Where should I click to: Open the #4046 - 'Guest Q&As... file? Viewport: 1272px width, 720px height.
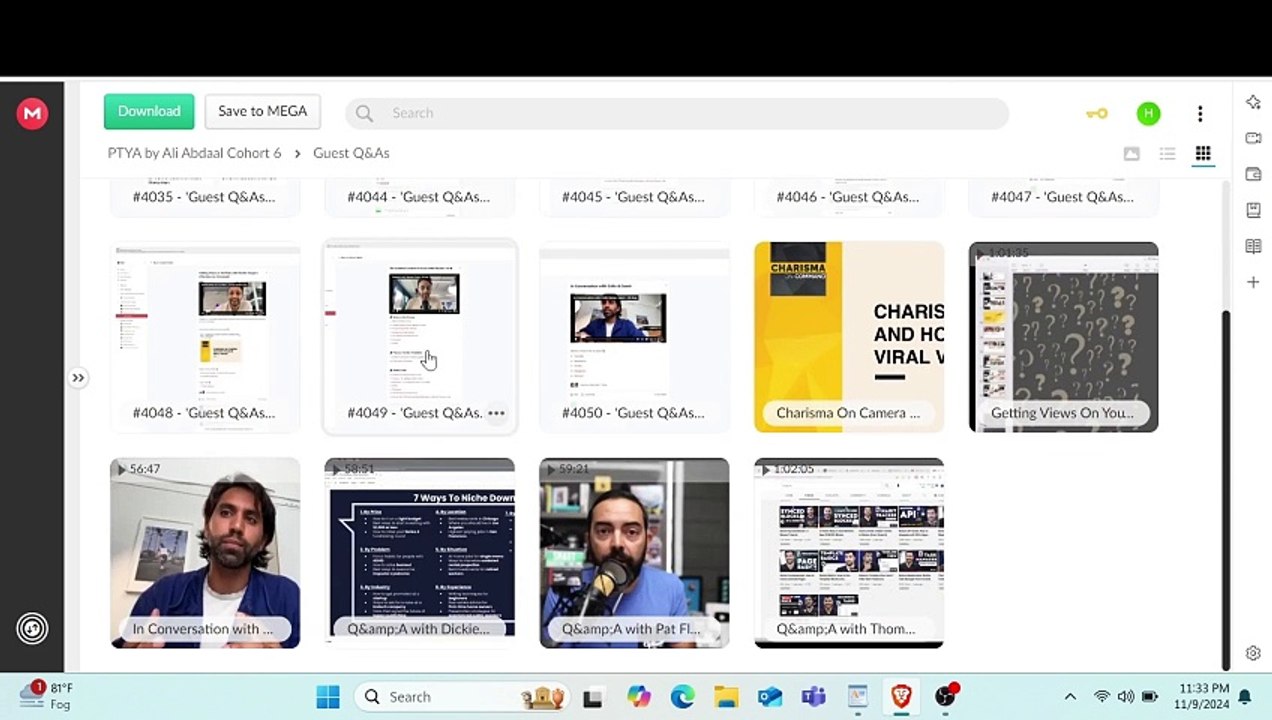848,197
